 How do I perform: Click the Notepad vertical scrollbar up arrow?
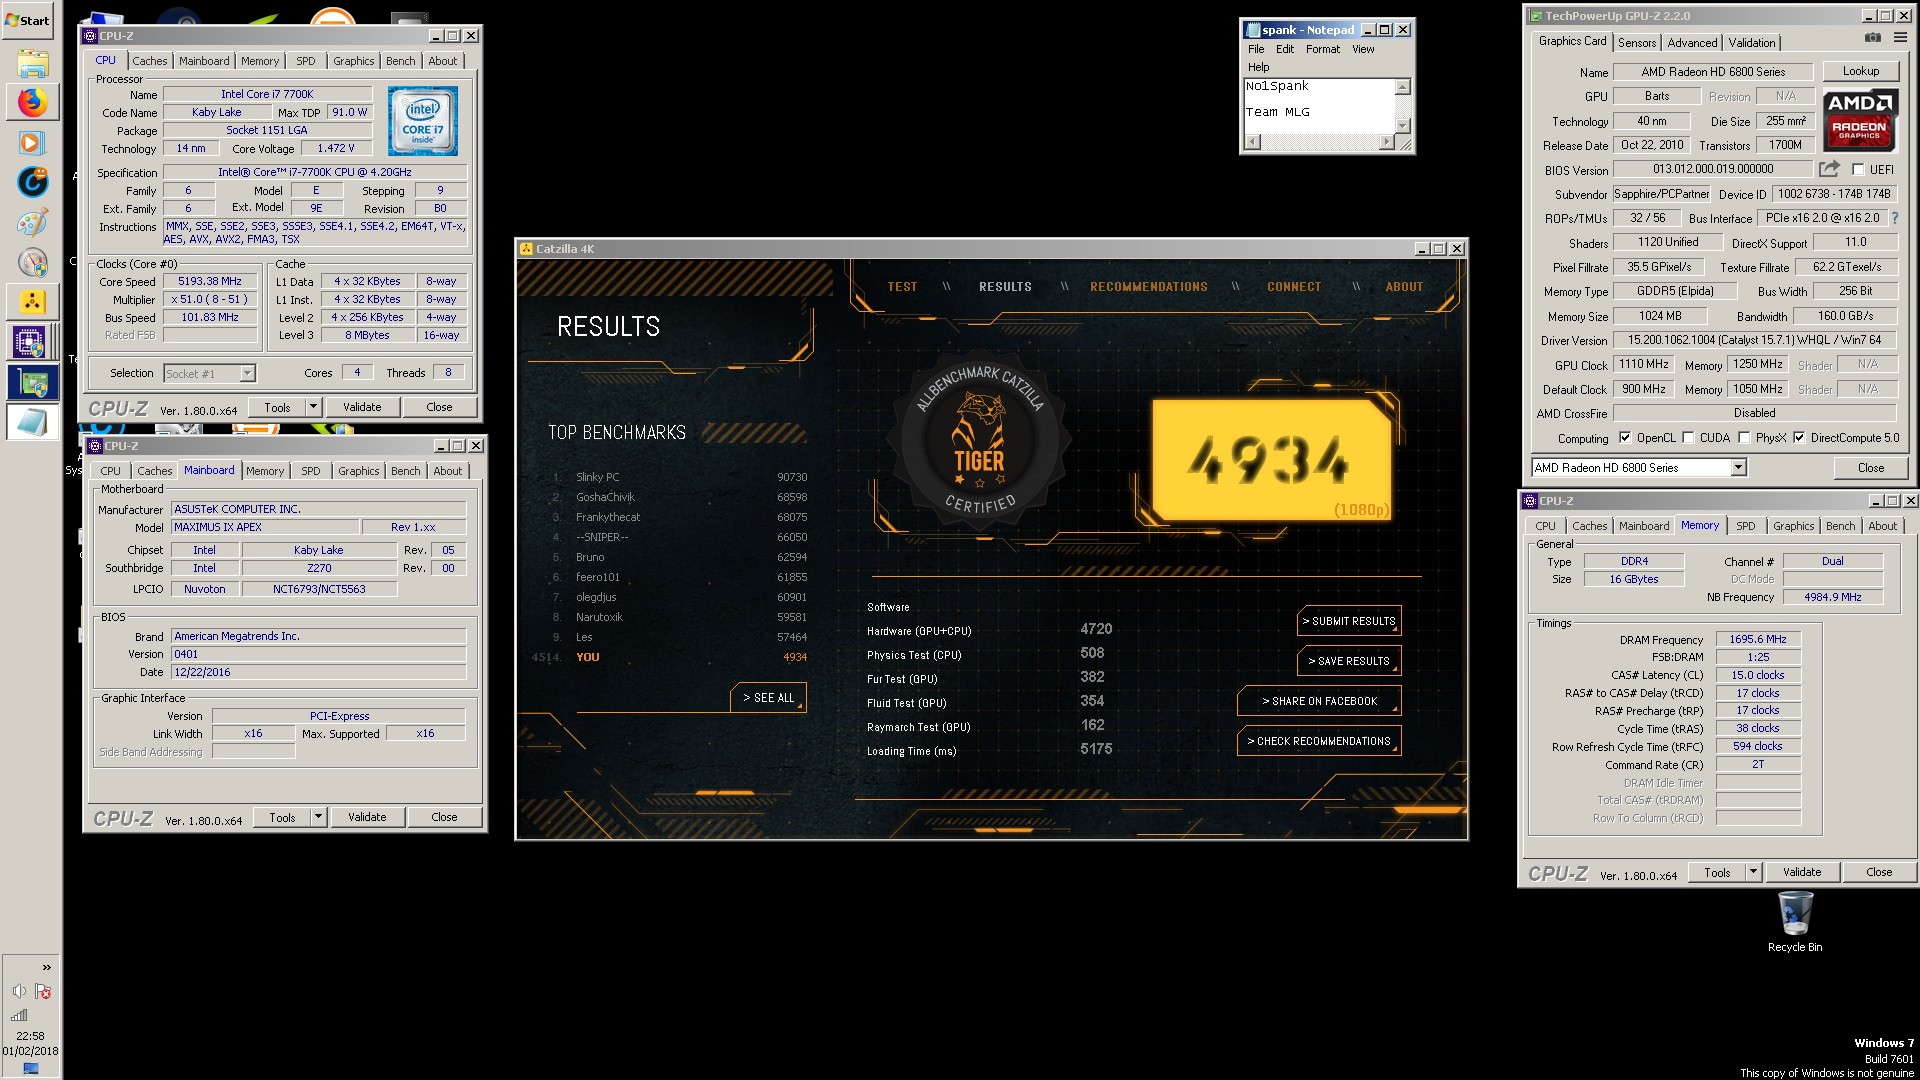1402,86
